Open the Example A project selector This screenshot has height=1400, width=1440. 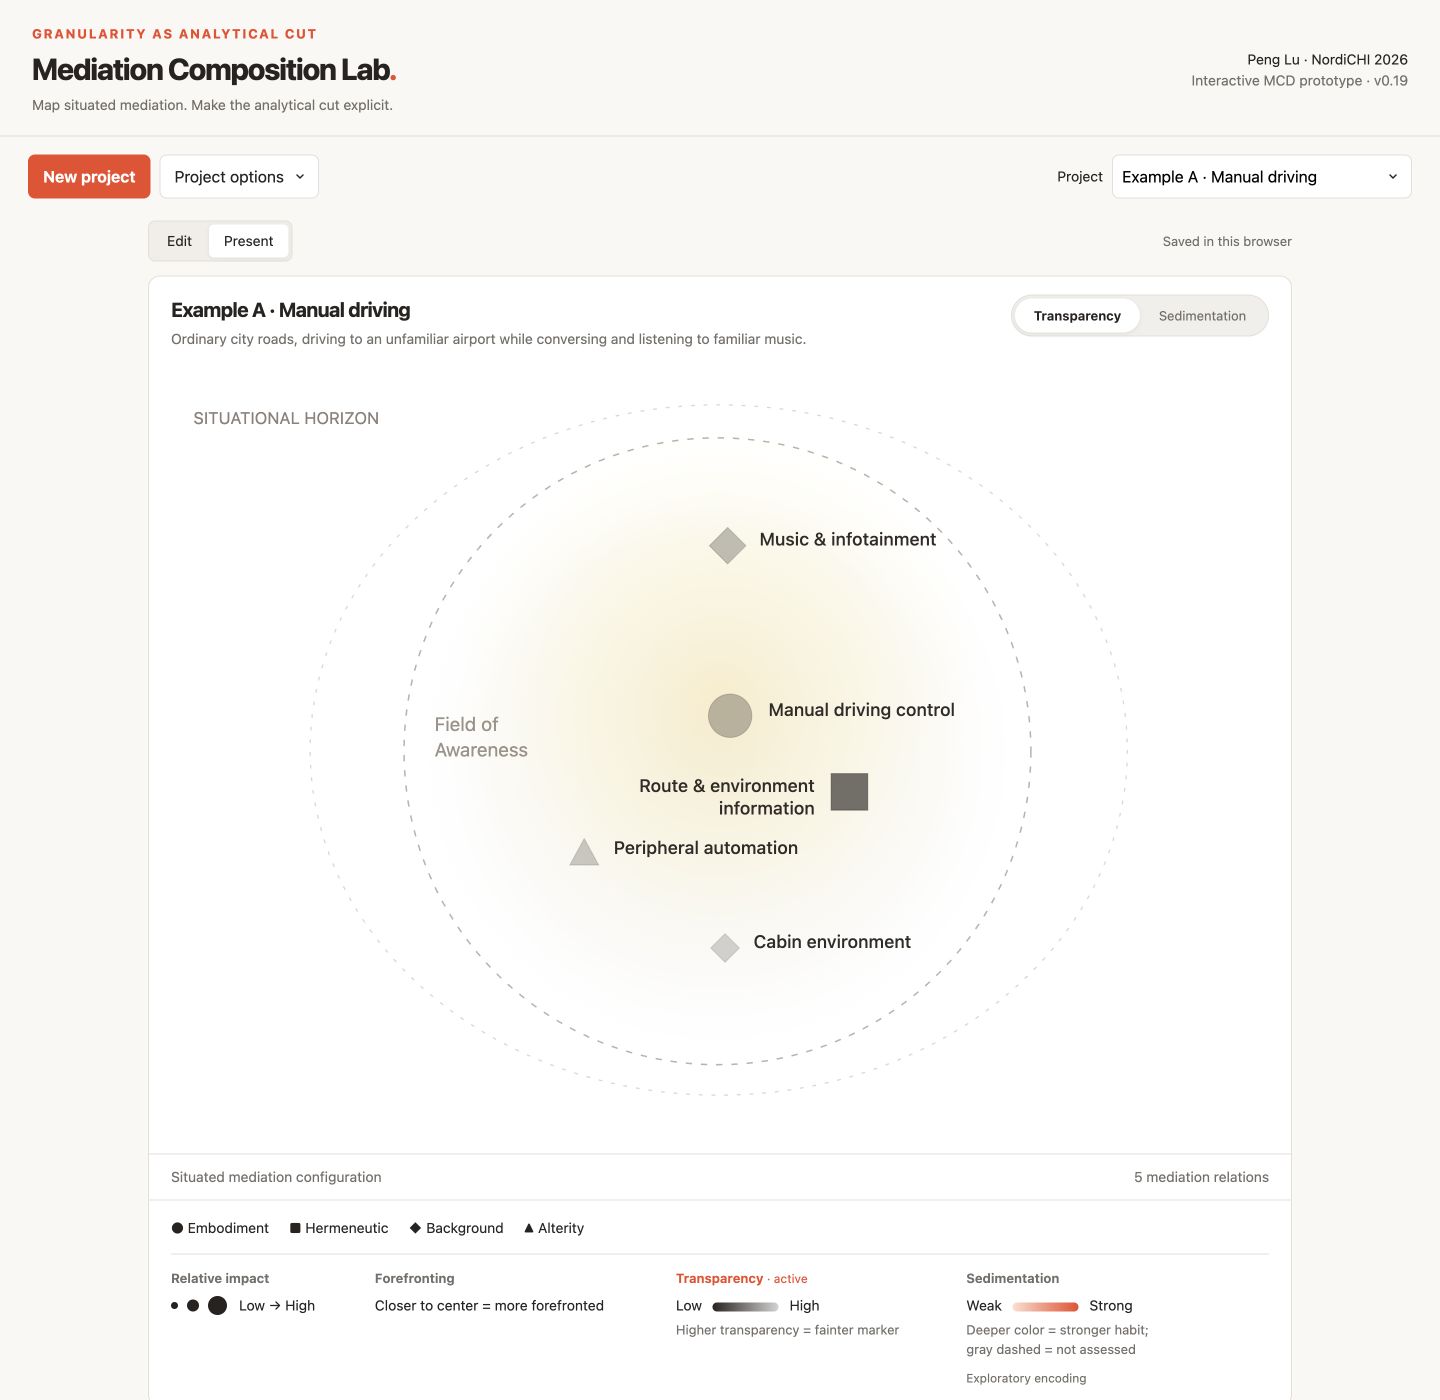coord(1261,177)
